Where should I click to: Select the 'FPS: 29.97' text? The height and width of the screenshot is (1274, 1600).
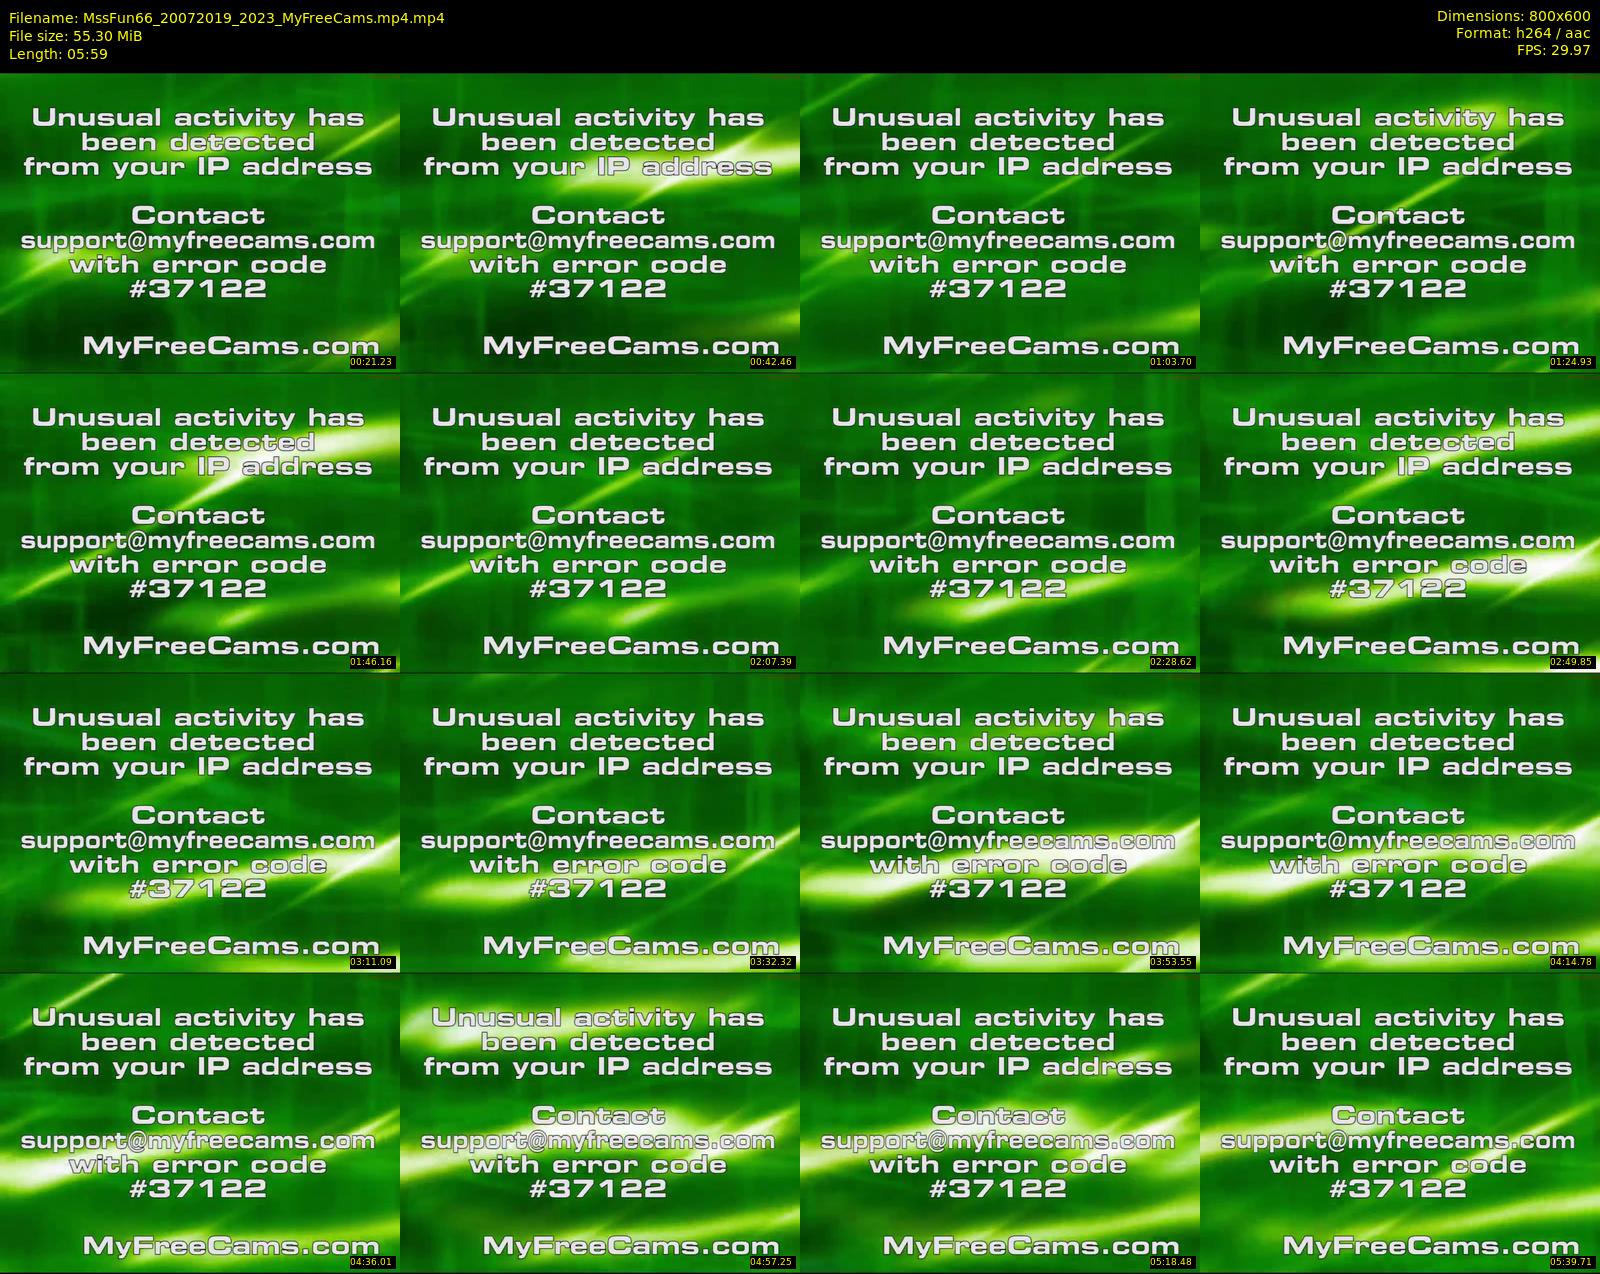1553,50
